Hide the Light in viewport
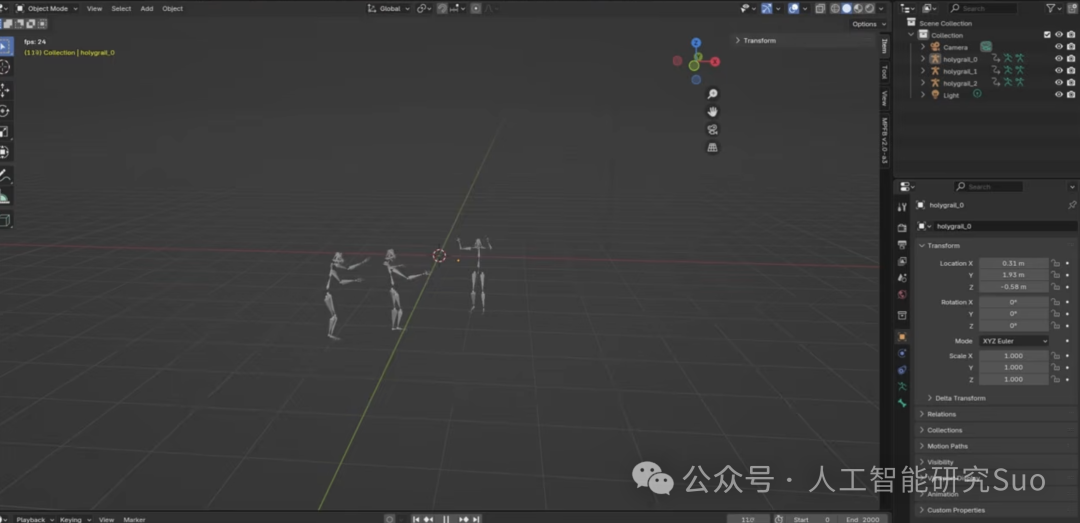The width and height of the screenshot is (1080, 523). [1059, 94]
